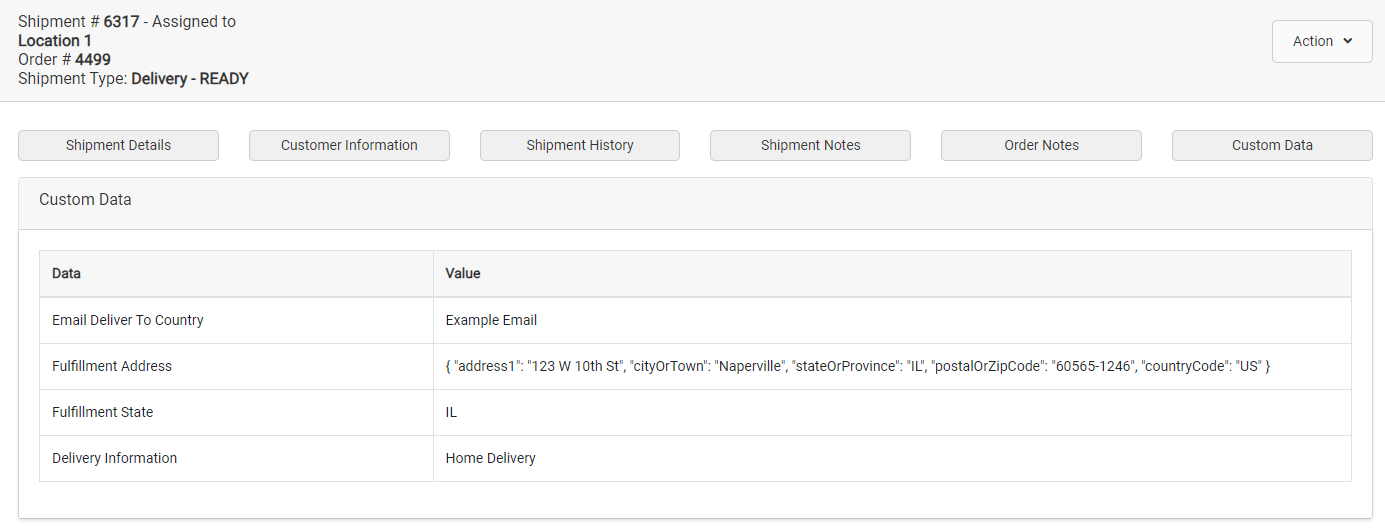
Task: Click the Location 1 text
Action: (55, 40)
